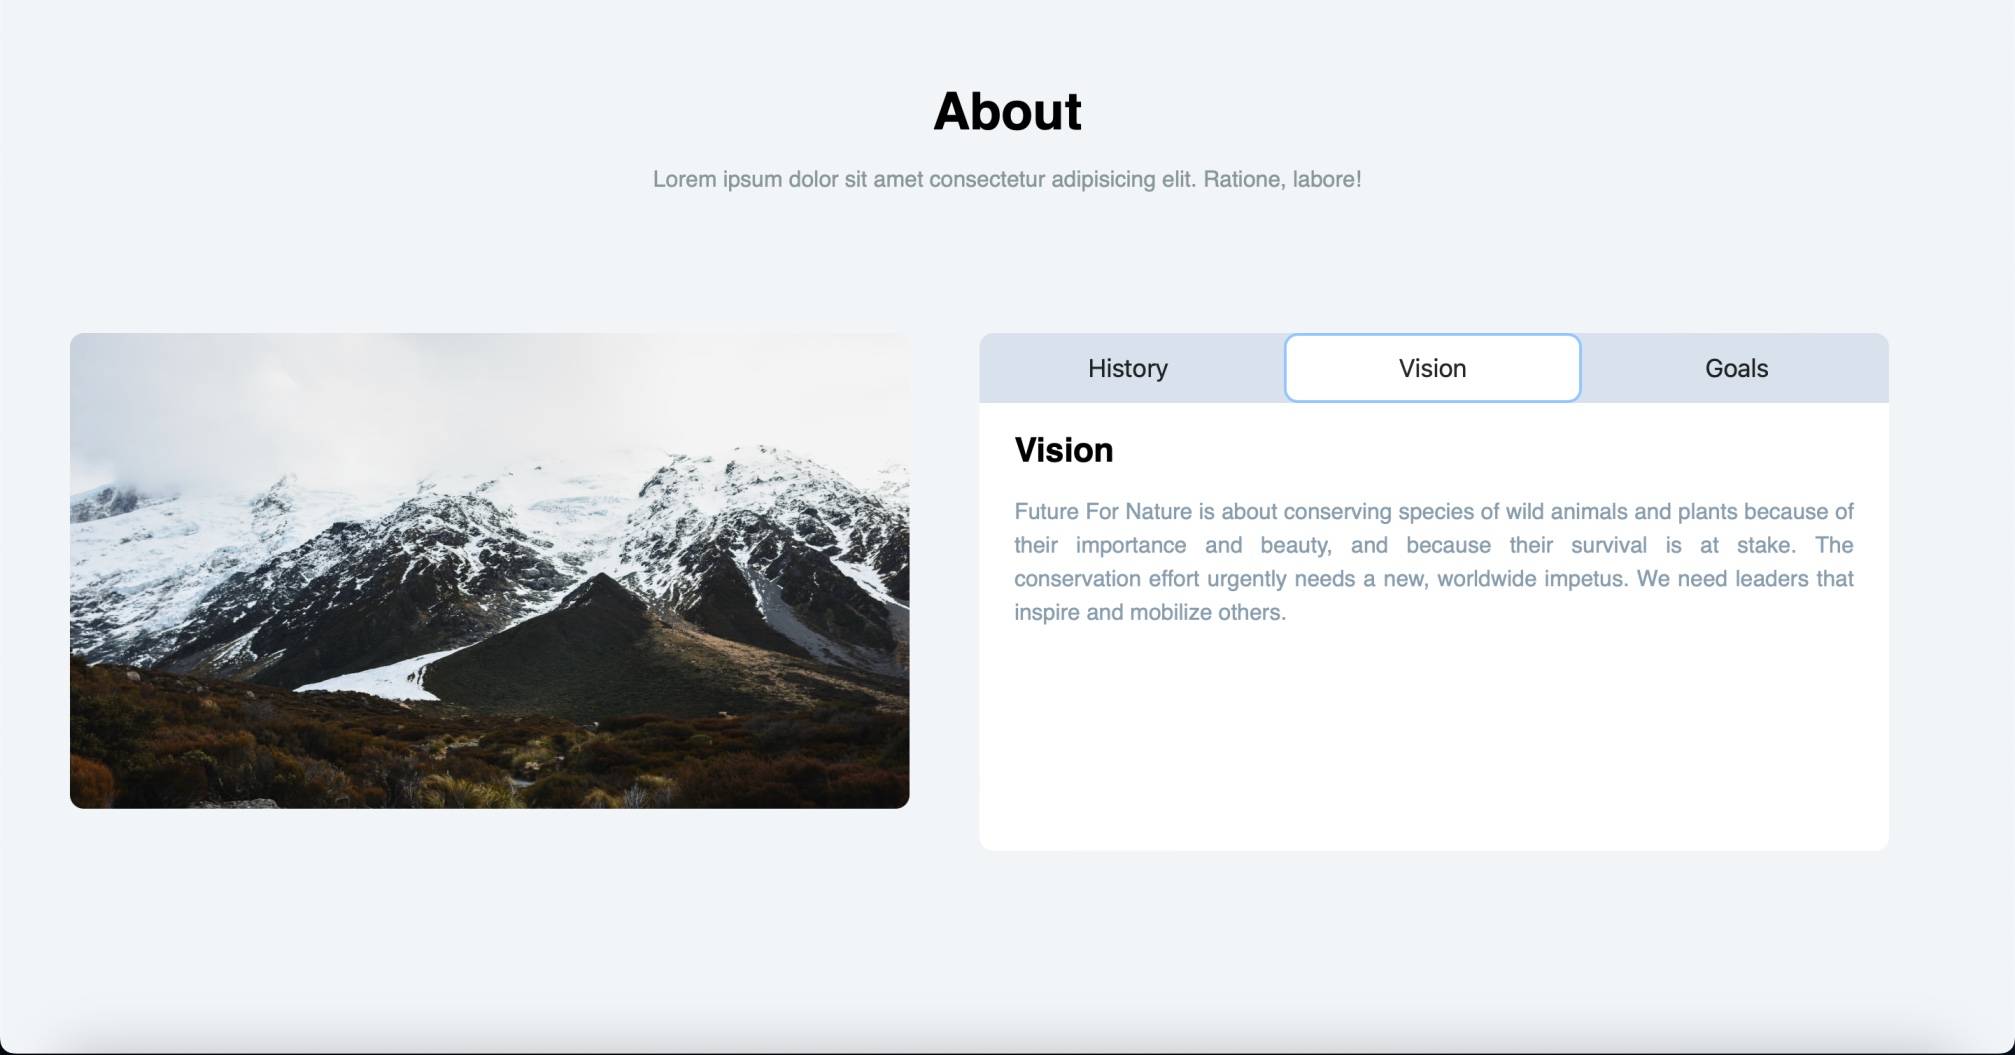Click the paragraph starting 'Future For Nature'
This screenshot has width=2015, height=1055.
pyautogui.click(x=1433, y=561)
